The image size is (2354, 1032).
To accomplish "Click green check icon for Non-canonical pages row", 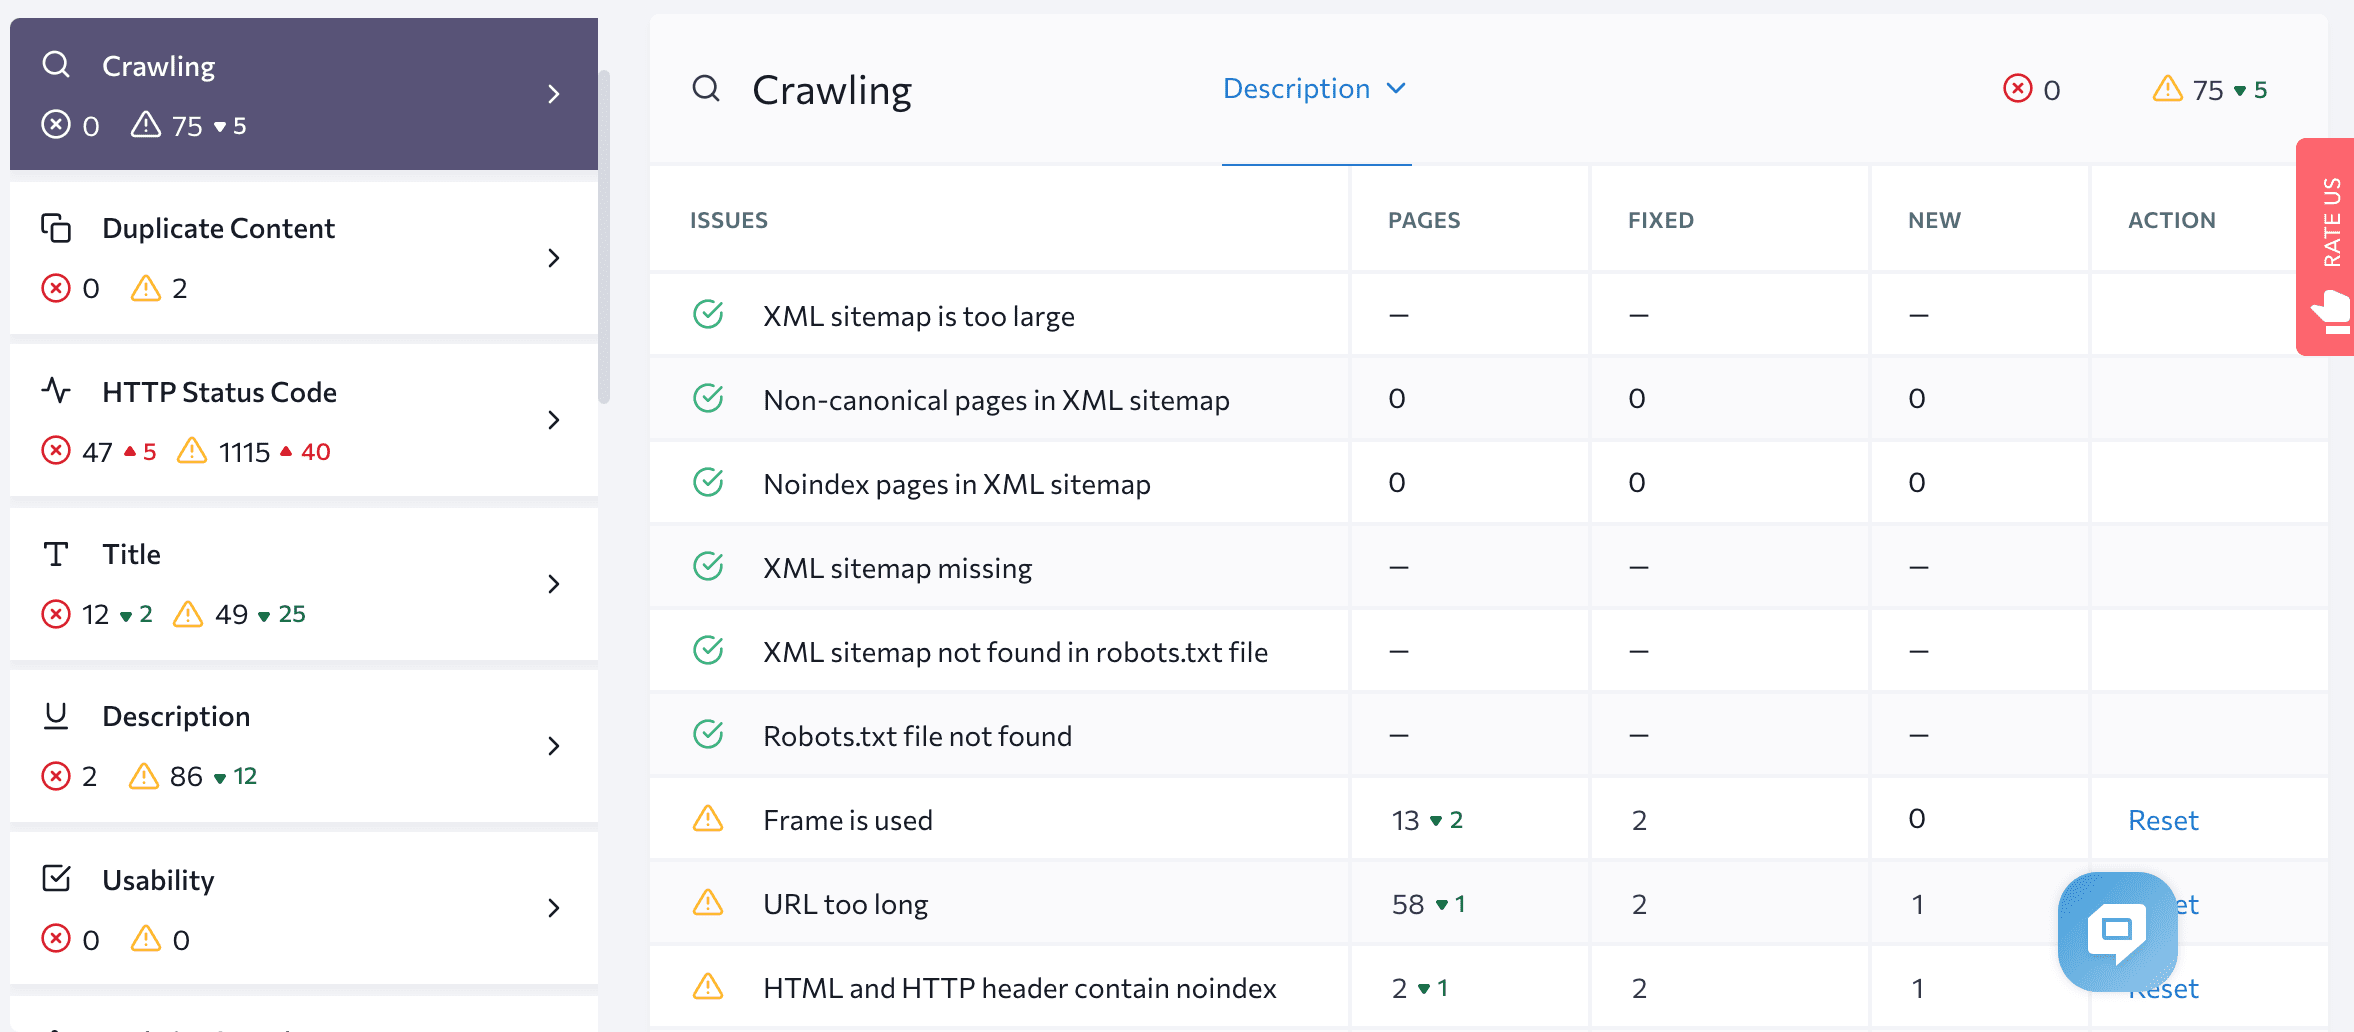I will (x=708, y=398).
